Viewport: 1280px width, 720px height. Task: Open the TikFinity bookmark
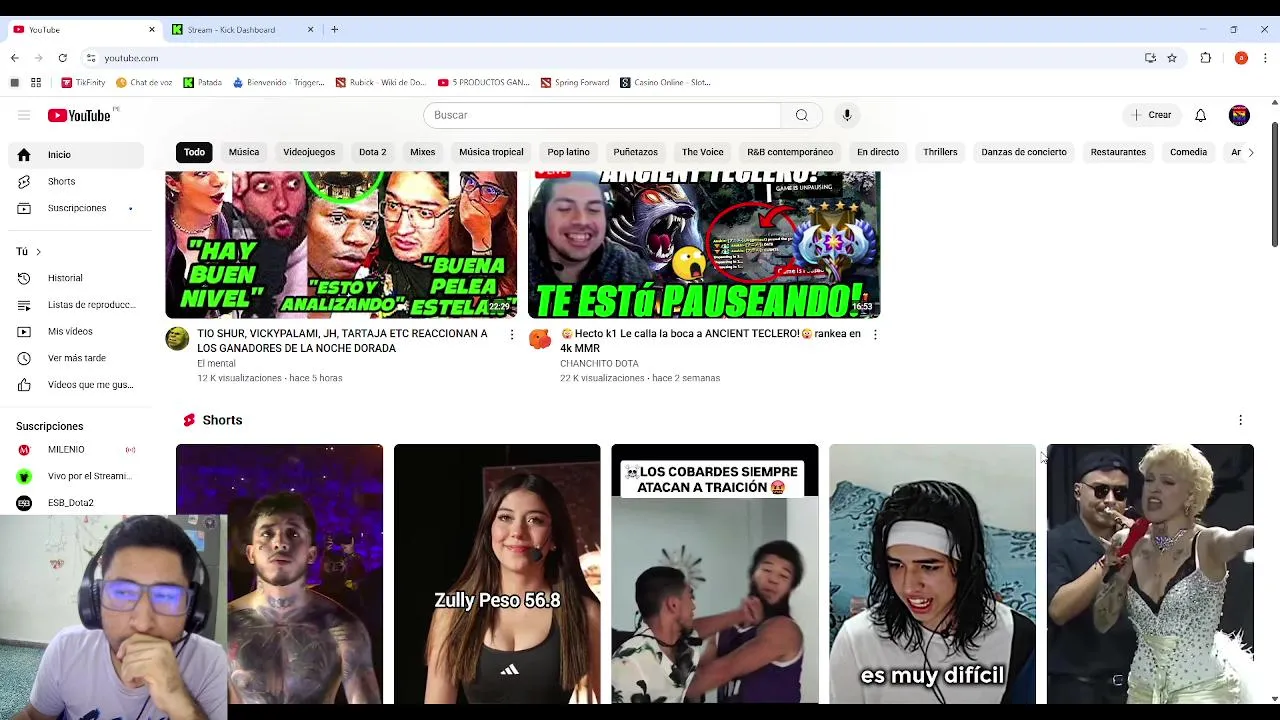(83, 82)
